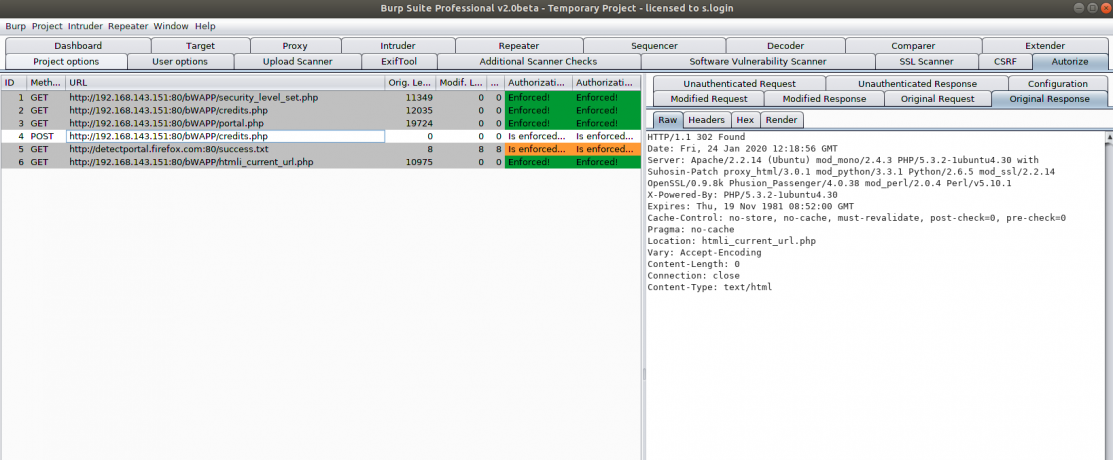Open the Help menu
The height and width of the screenshot is (460, 1113).
tap(205, 26)
